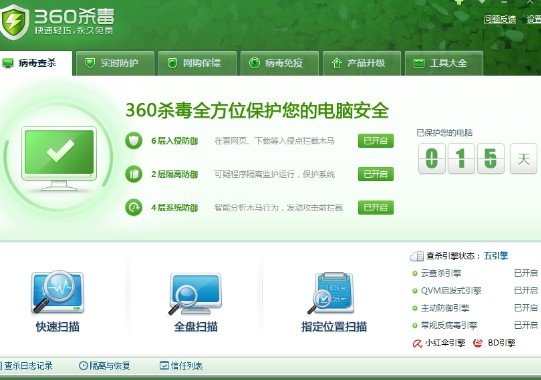
Task: Click the 360 shield logo
Action: 13,21
